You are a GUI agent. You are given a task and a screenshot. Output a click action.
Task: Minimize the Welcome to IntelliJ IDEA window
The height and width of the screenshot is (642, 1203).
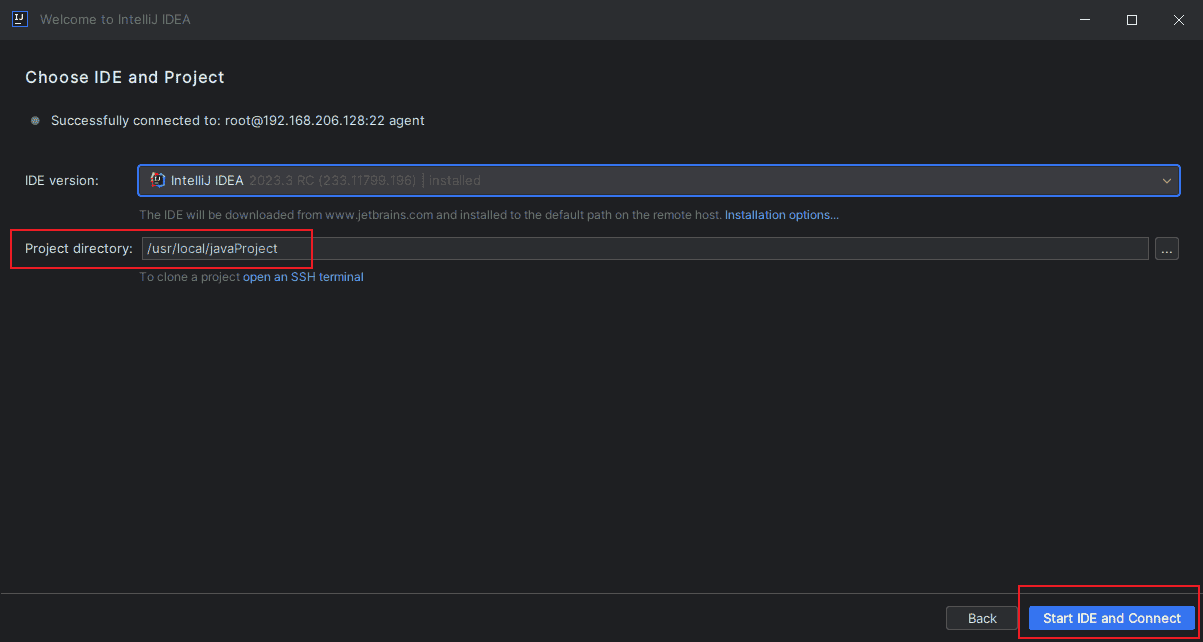pos(1084,19)
